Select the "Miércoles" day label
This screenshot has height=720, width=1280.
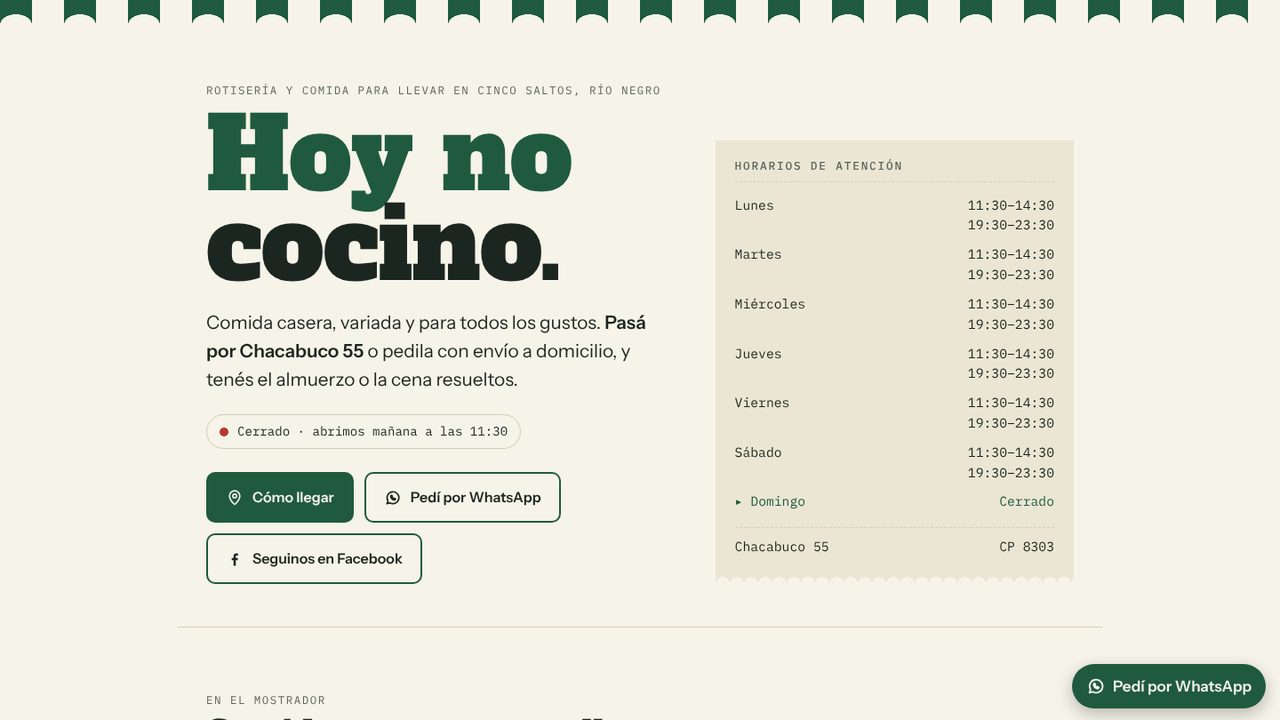[x=770, y=304]
